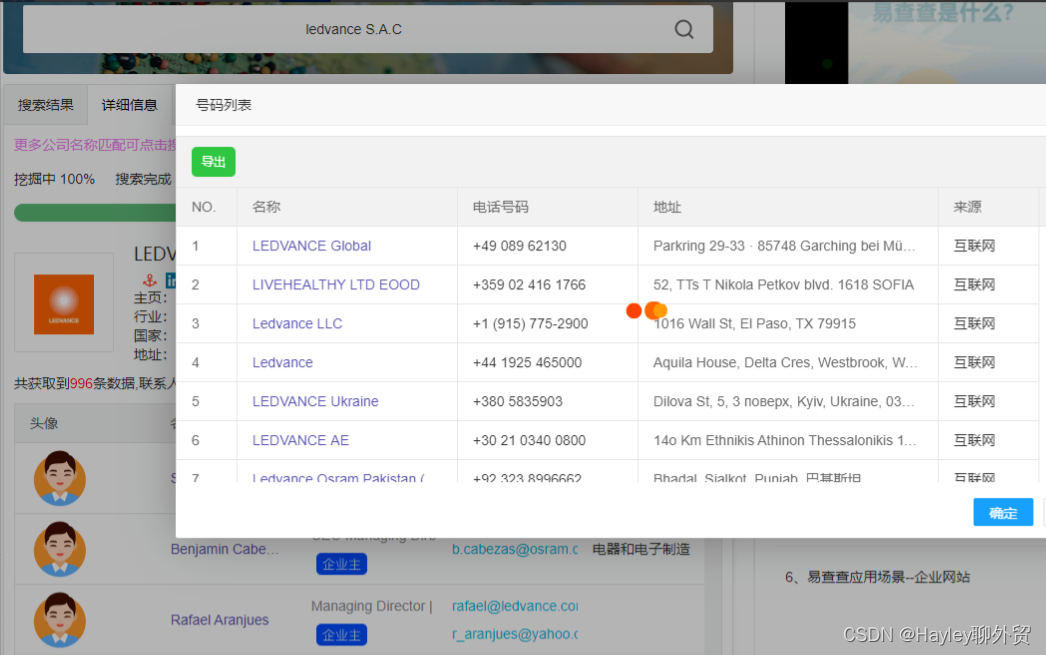
Task: Open the Ledvance LLC link
Action: tap(297, 323)
